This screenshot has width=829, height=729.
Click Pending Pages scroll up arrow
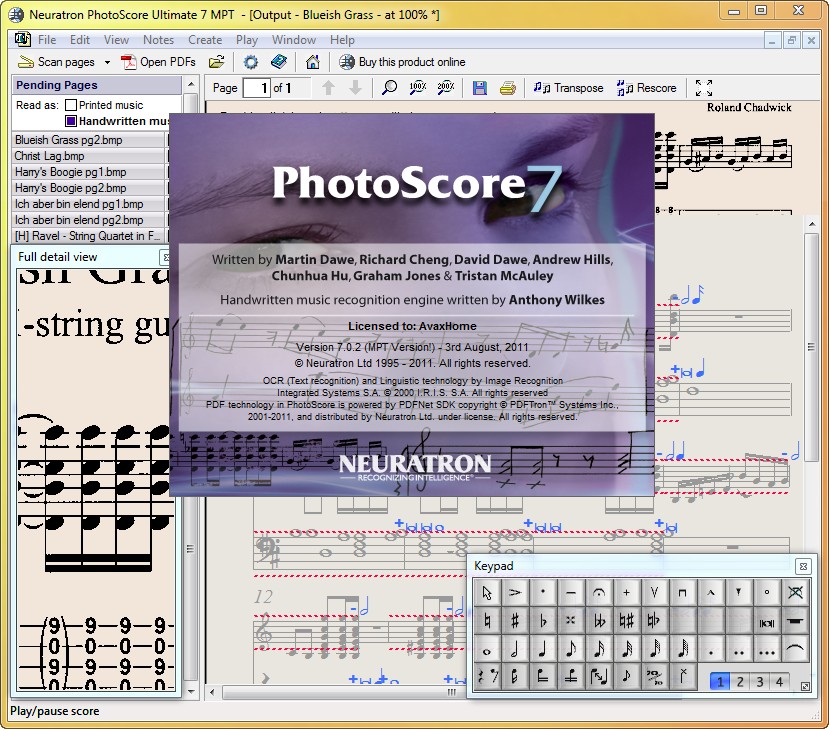point(191,84)
